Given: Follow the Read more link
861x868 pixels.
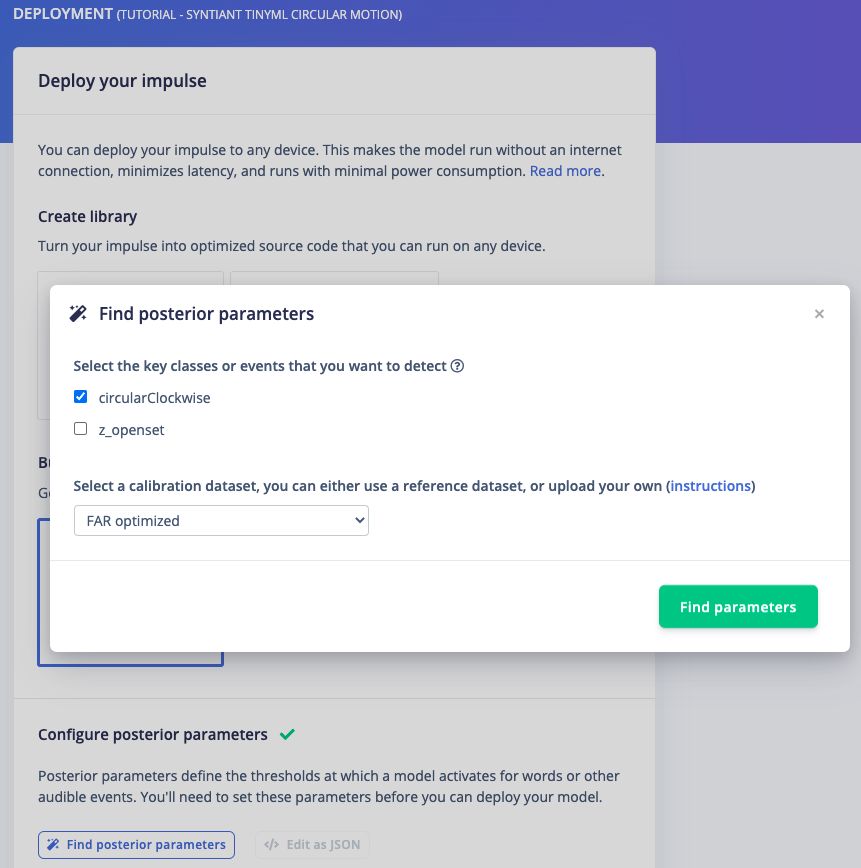Looking at the screenshot, I should [x=565, y=171].
